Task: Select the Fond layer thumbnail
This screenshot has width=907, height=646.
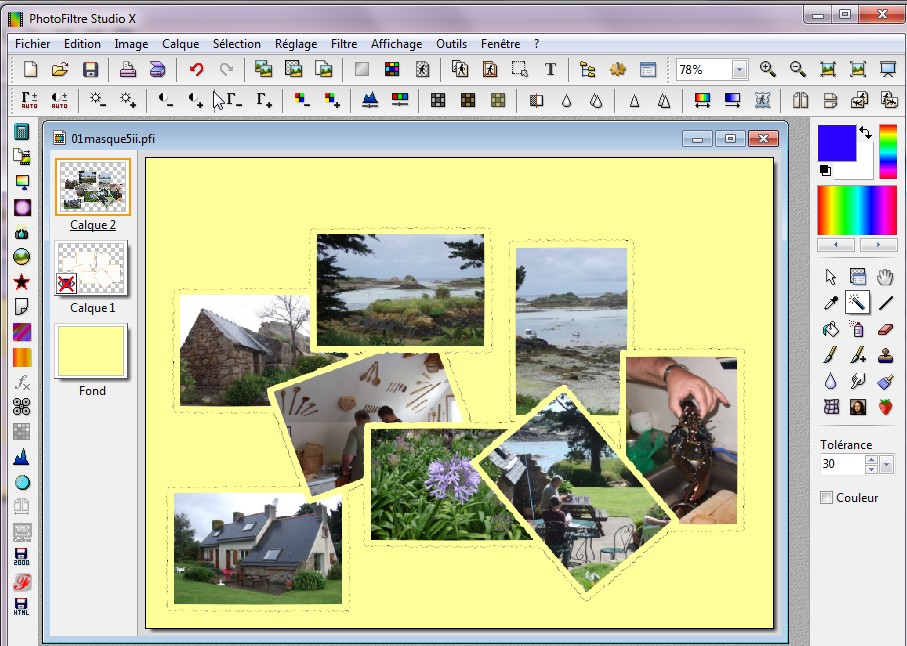Action: coord(92,351)
